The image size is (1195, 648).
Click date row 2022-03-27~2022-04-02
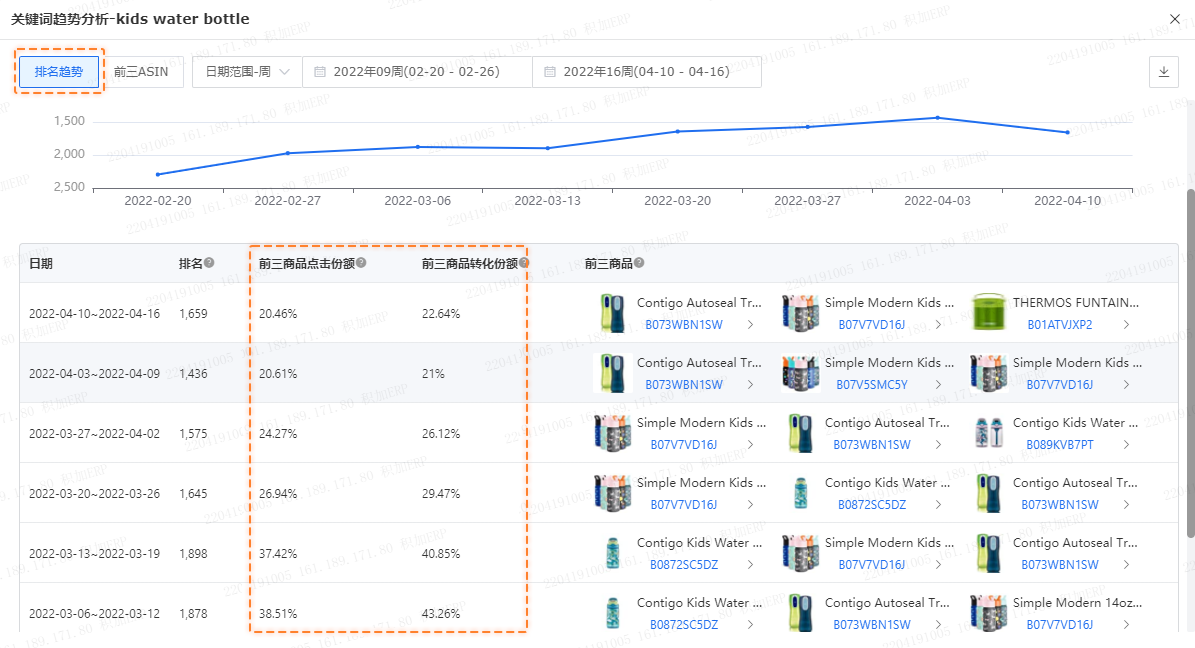coord(95,434)
